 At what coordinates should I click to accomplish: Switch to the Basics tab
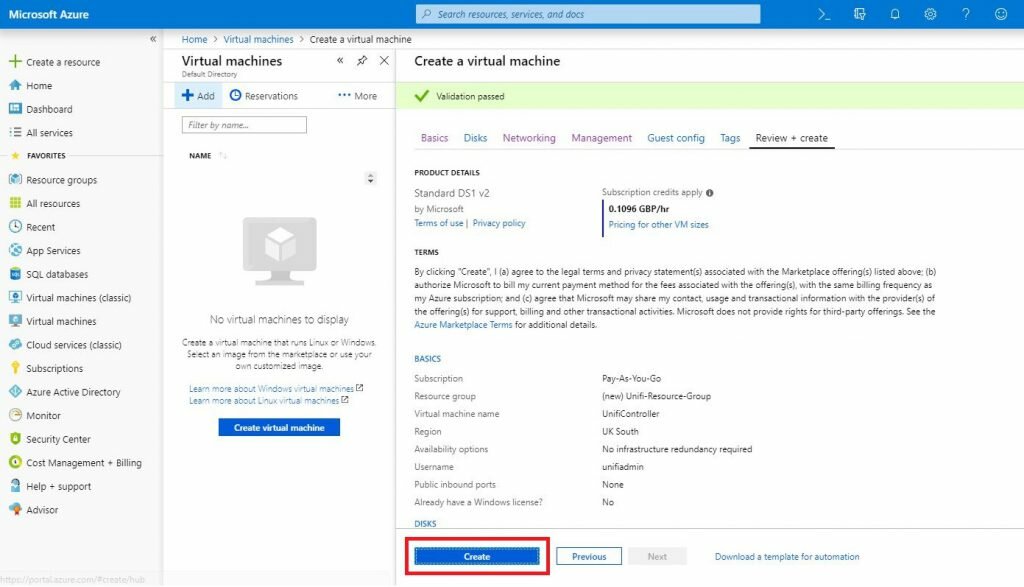pos(434,138)
